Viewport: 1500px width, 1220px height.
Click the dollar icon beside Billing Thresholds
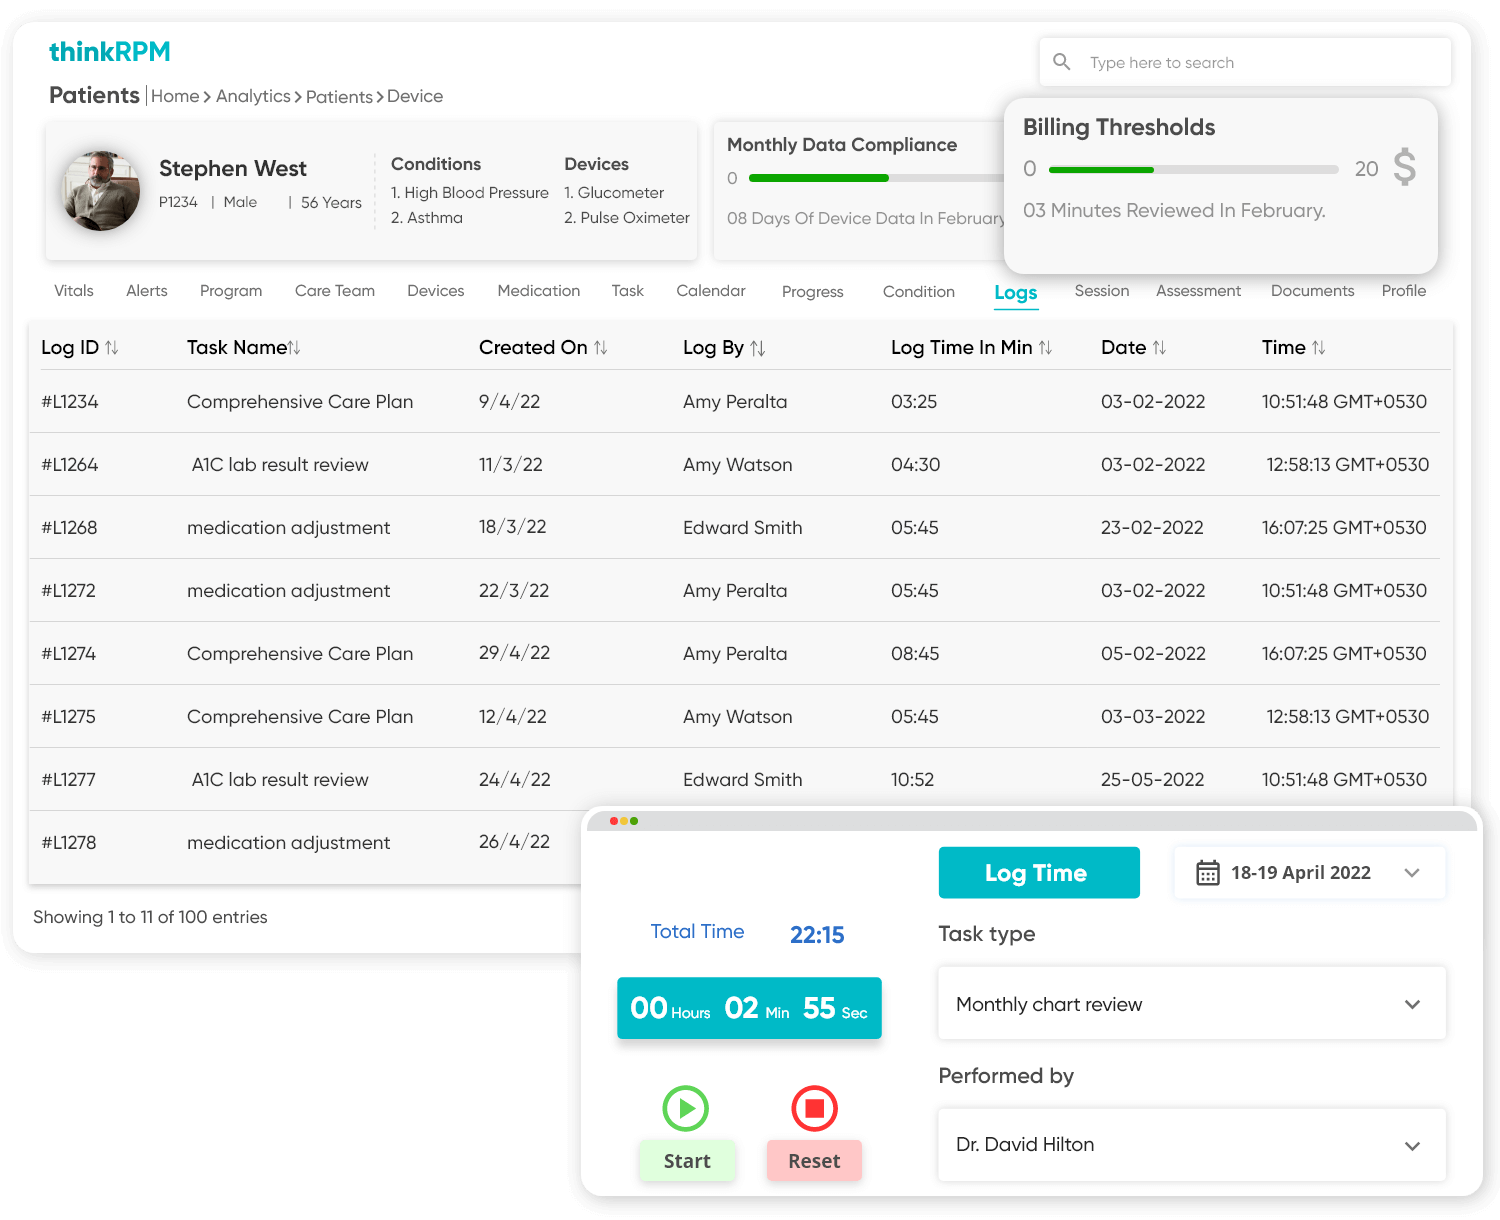click(1405, 169)
